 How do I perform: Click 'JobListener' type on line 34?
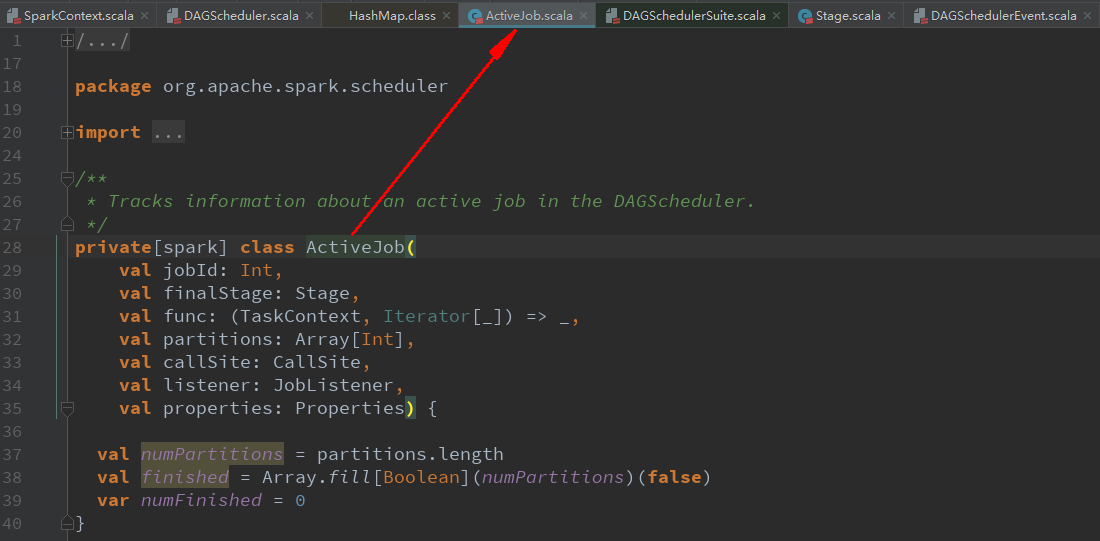334,385
